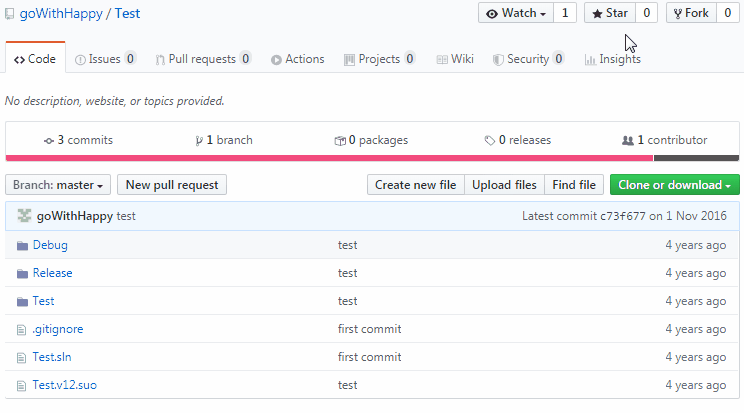Click the contributors people icon
Viewport: 744px width, 413px height.
pyautogui.click(x=628, y=141)
